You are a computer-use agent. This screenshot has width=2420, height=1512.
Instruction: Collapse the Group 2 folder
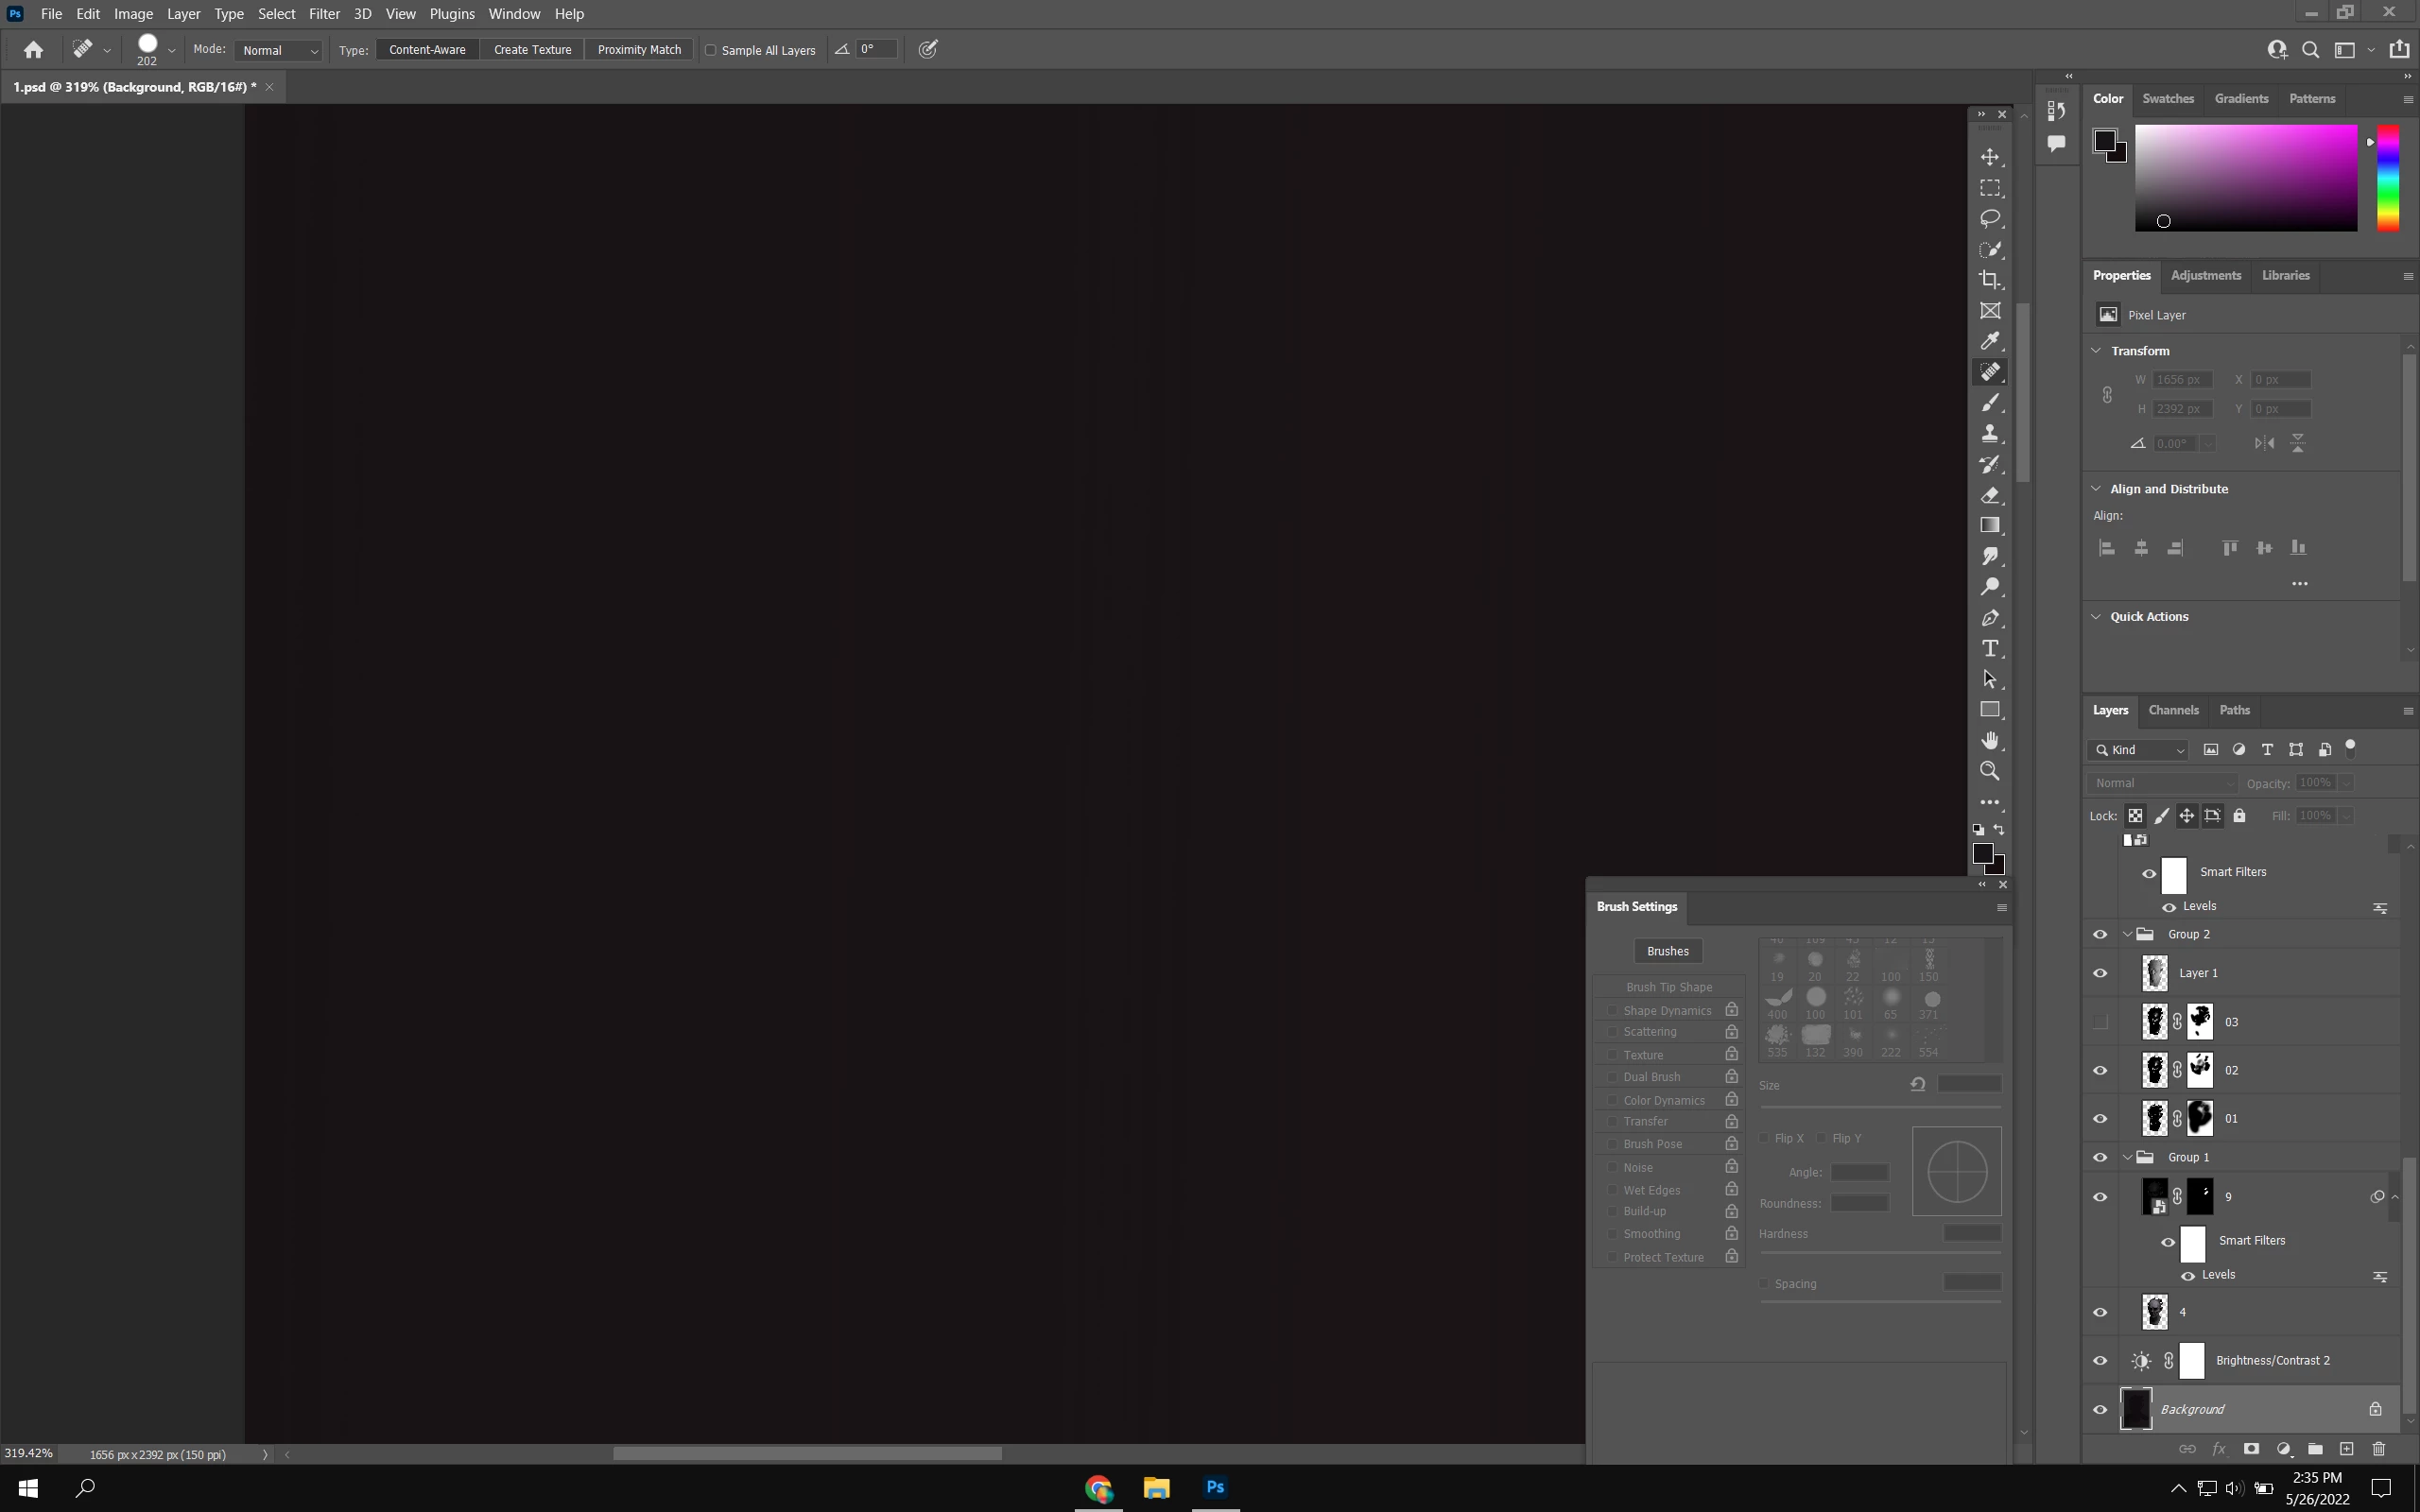click(2127, 934)
